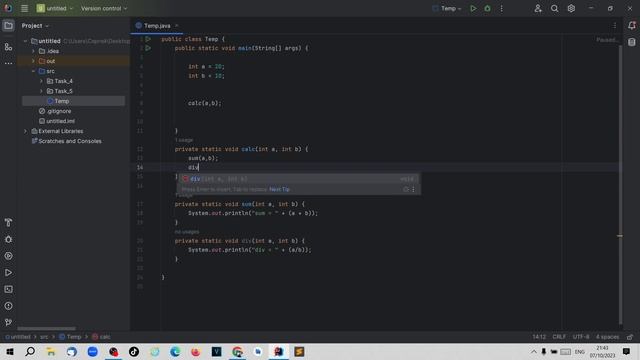Open the Problems tool window
The width and height of the screenshot is (640, 360).
click(8, 306)
